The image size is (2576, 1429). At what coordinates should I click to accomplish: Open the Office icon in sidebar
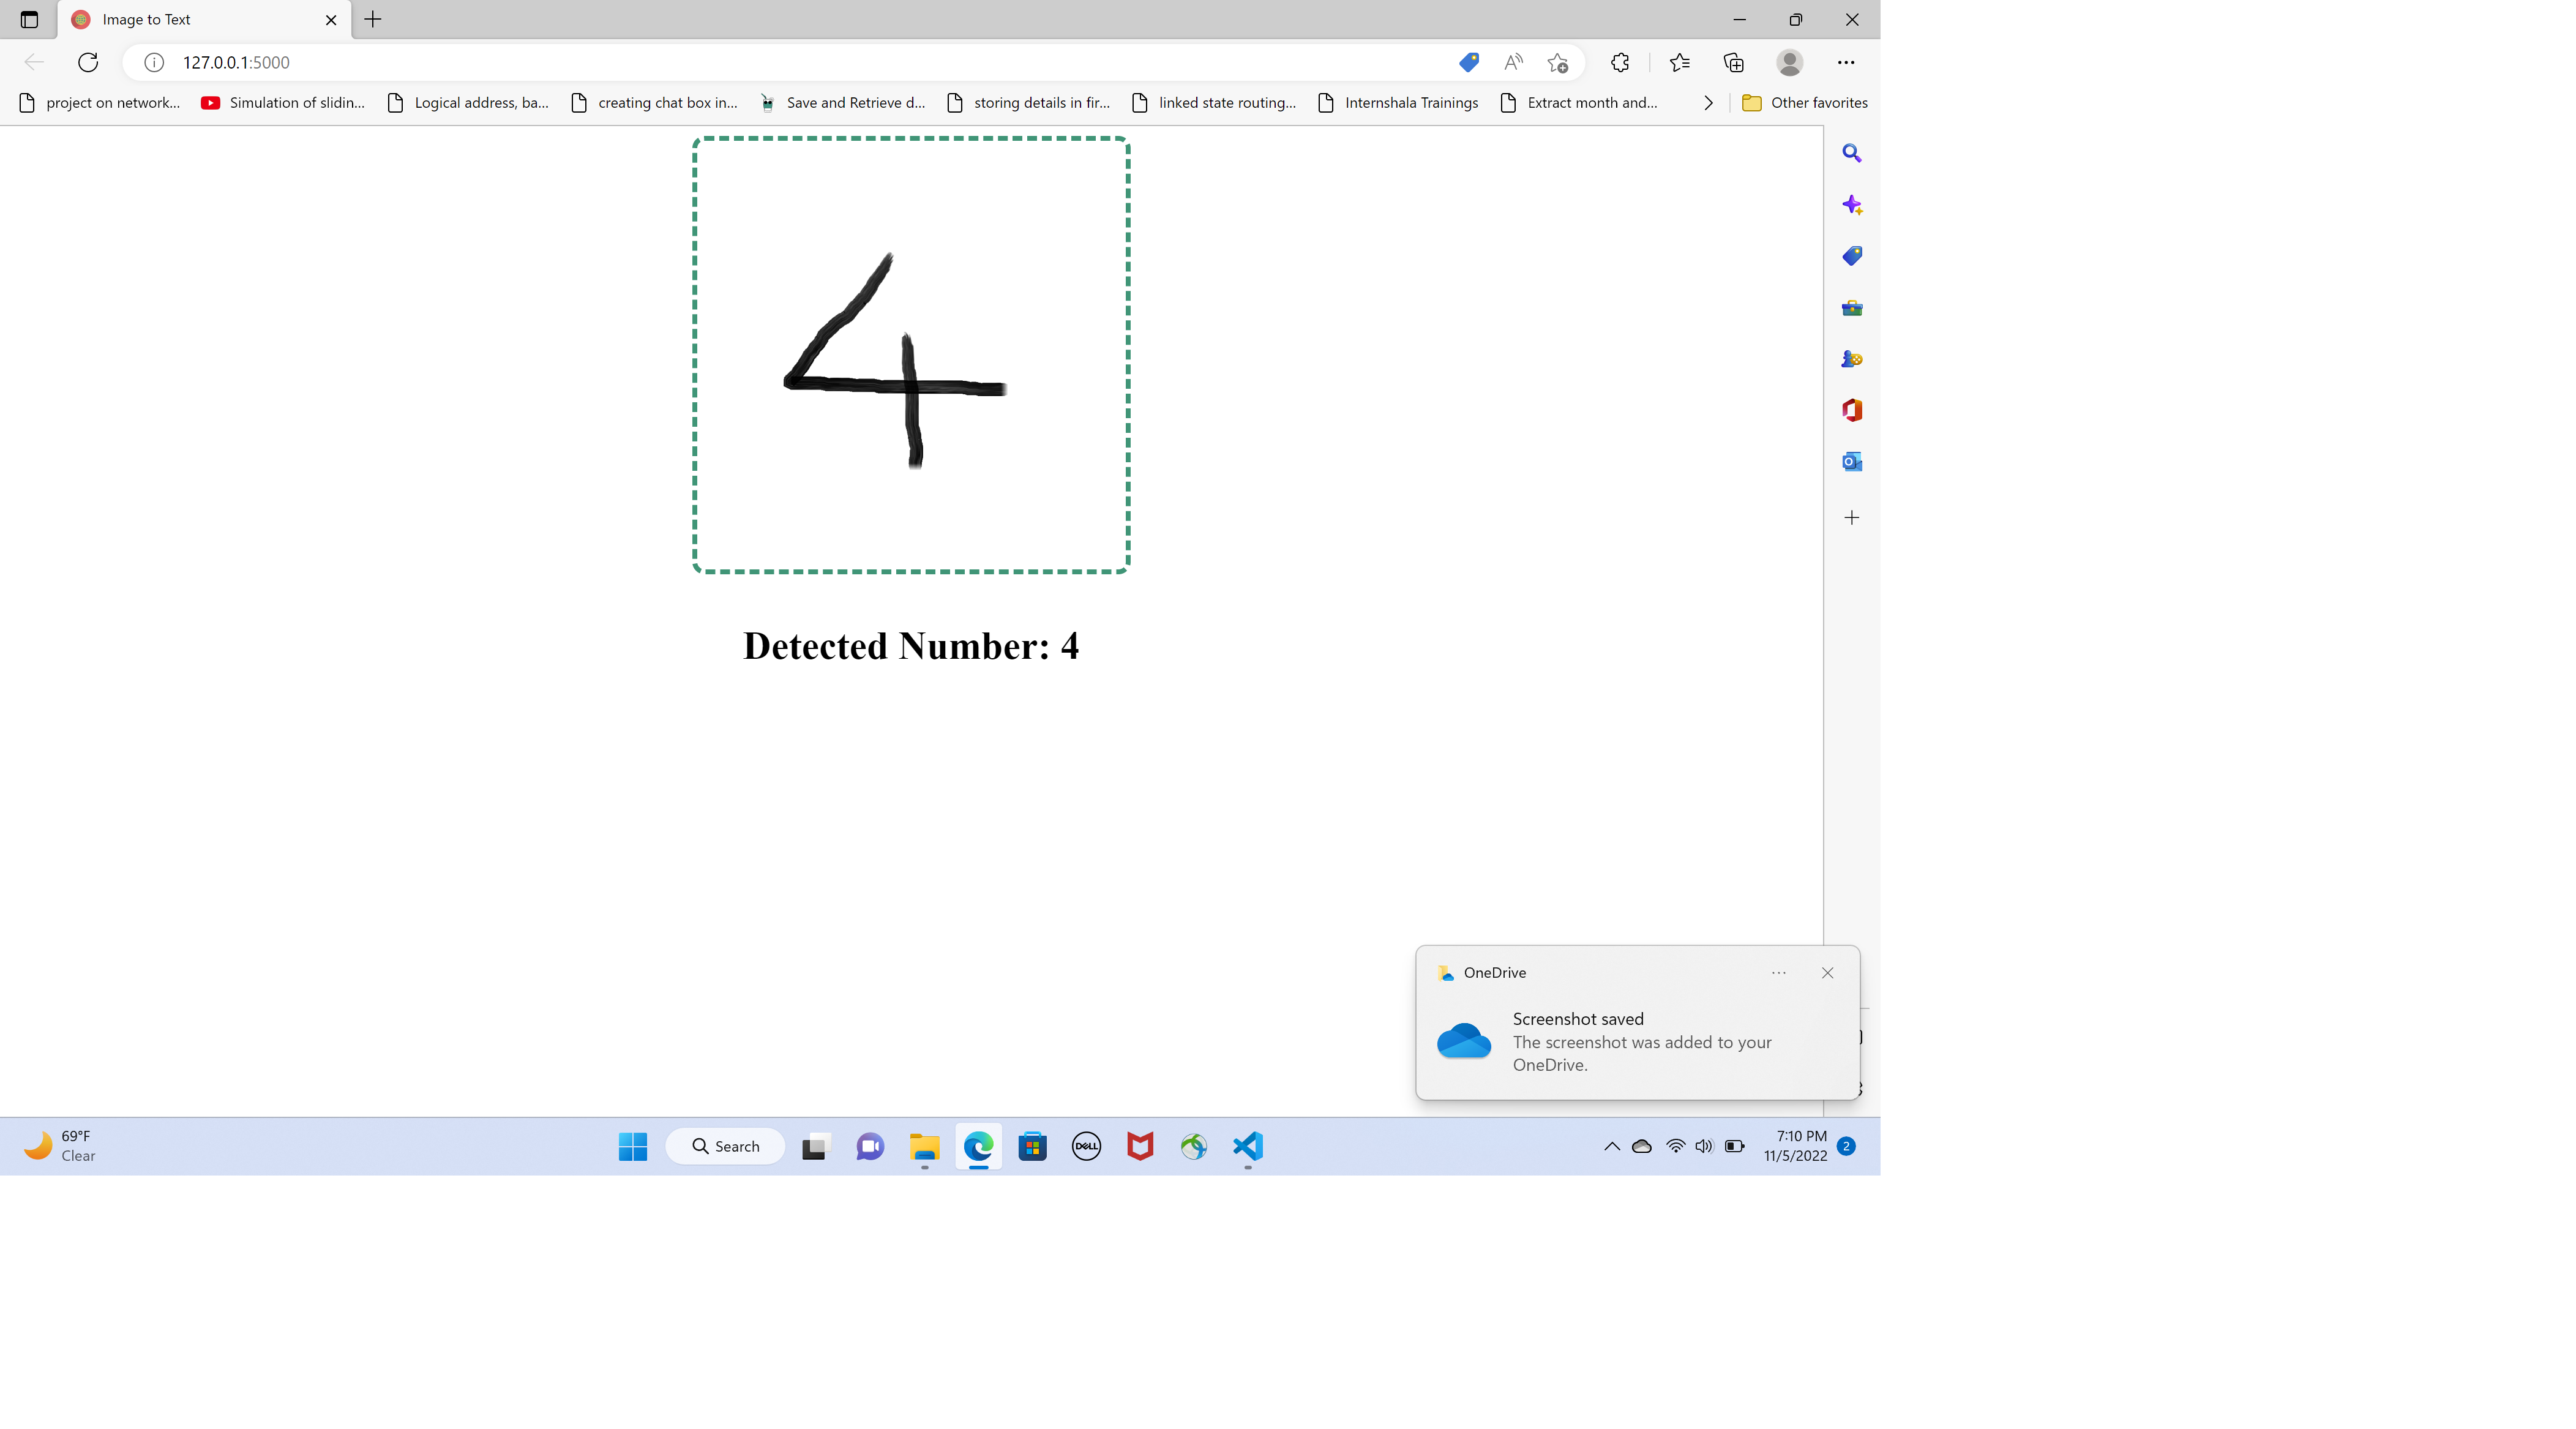point(1851,410)
